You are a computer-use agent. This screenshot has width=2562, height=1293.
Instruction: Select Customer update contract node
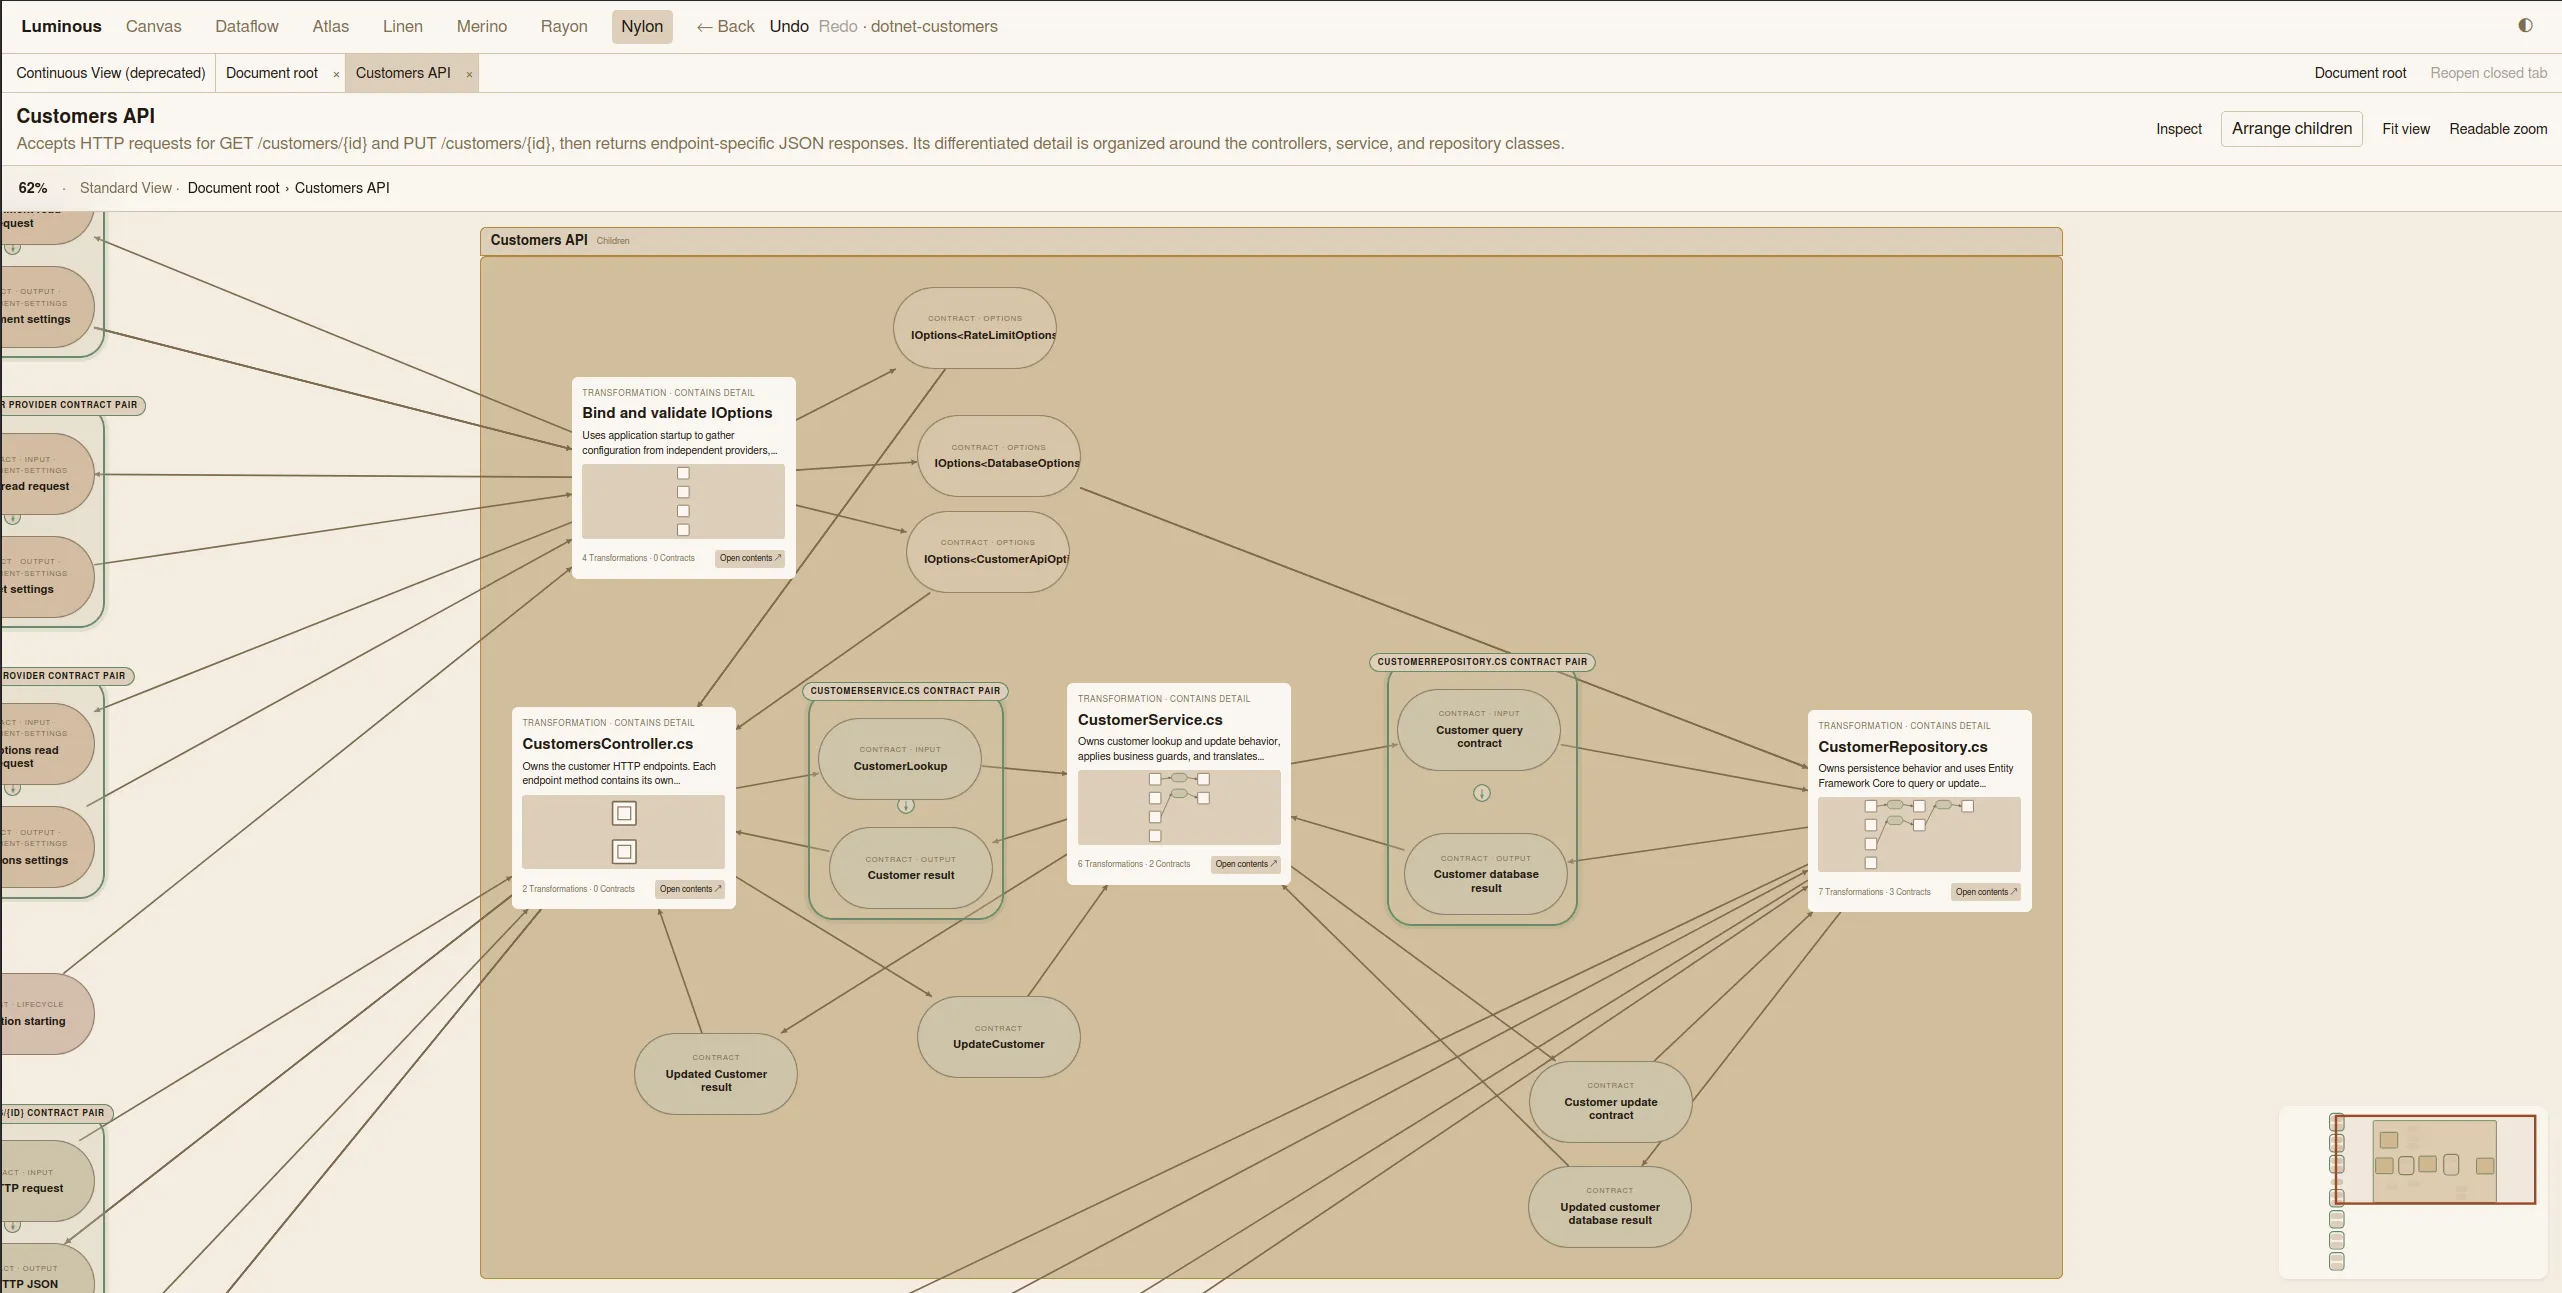1611,1102
